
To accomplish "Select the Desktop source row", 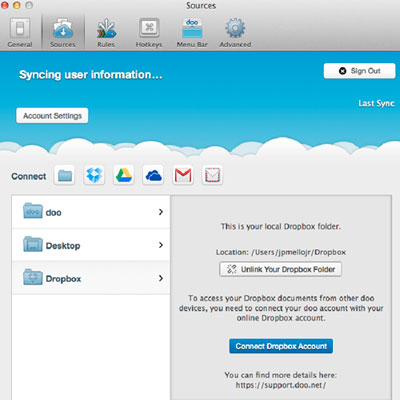I will [91, 245].
